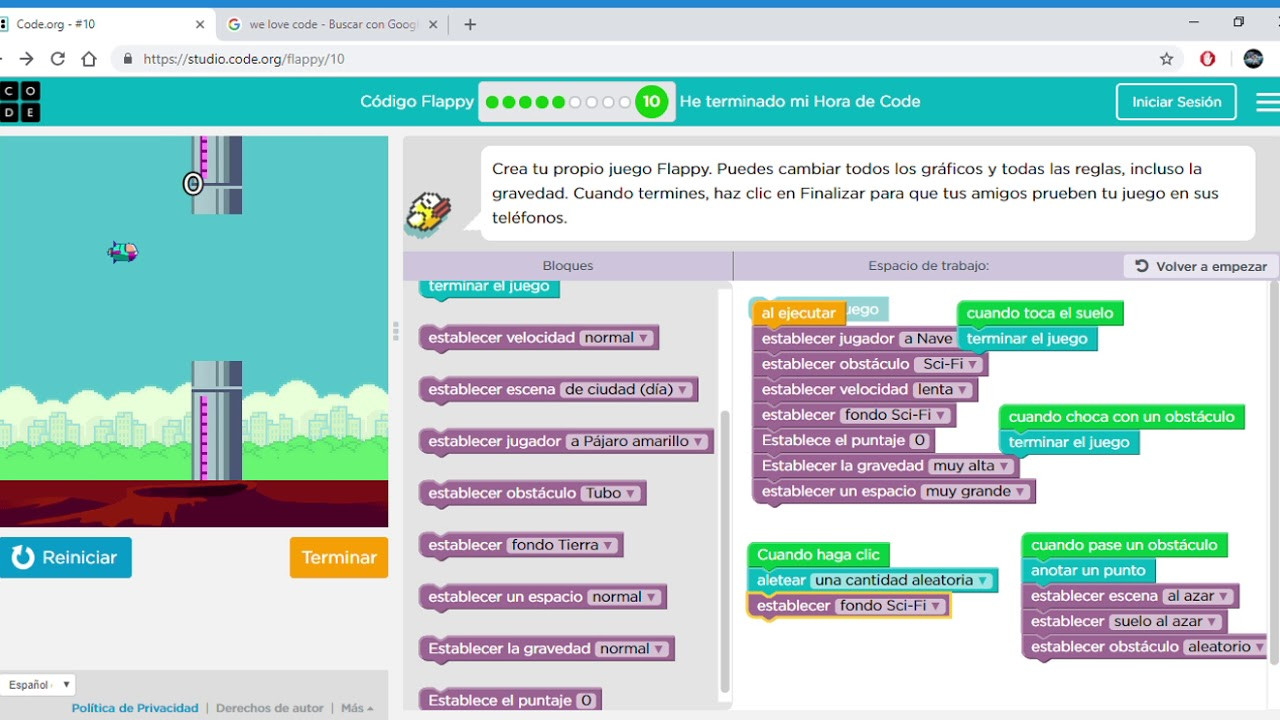Screen dimensions: 1280x720
Task: Click the bookmark star icon
Action: pos(1166,59)
